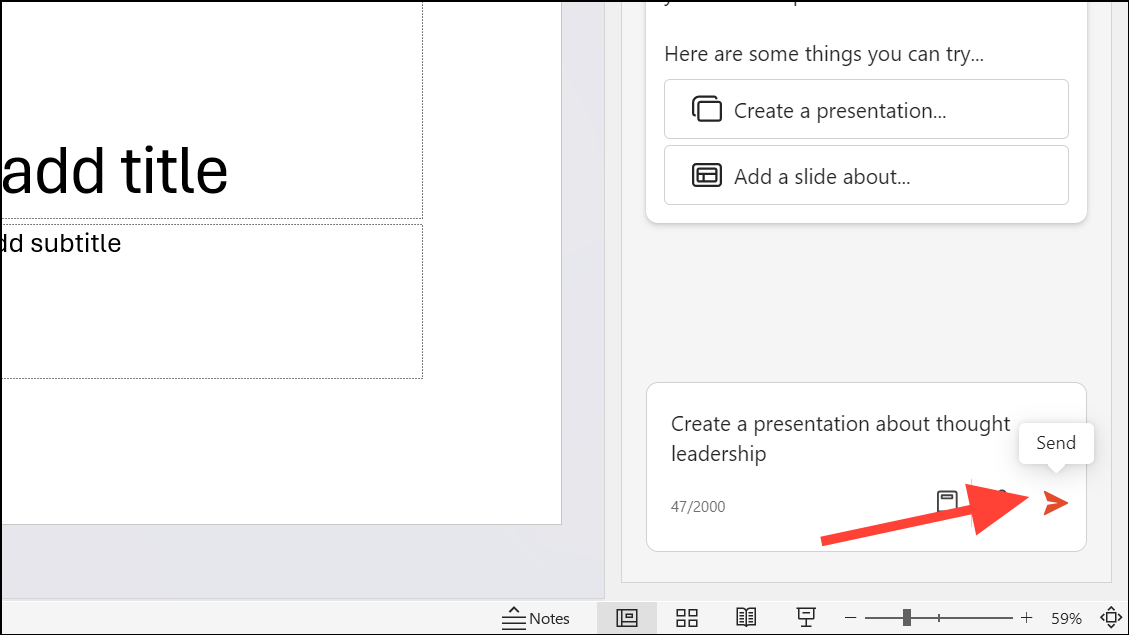Viewport: 1129px width, 635px height.
Task: Choose the Create a presentation suggestion
Action: click(866, 109)
